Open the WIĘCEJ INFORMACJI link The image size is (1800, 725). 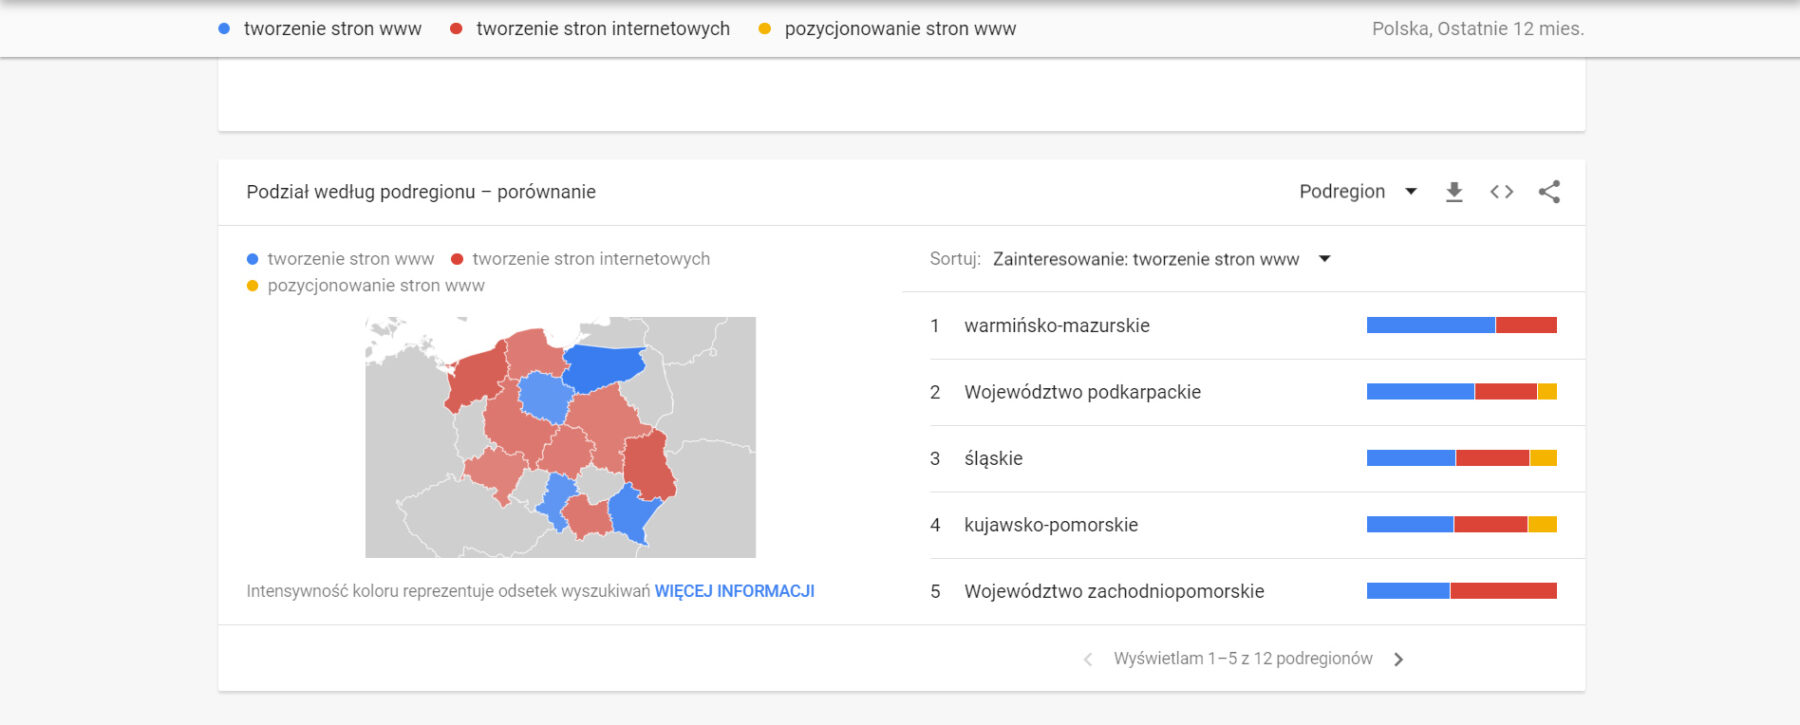pyautogui.click(x=734, y=591)
